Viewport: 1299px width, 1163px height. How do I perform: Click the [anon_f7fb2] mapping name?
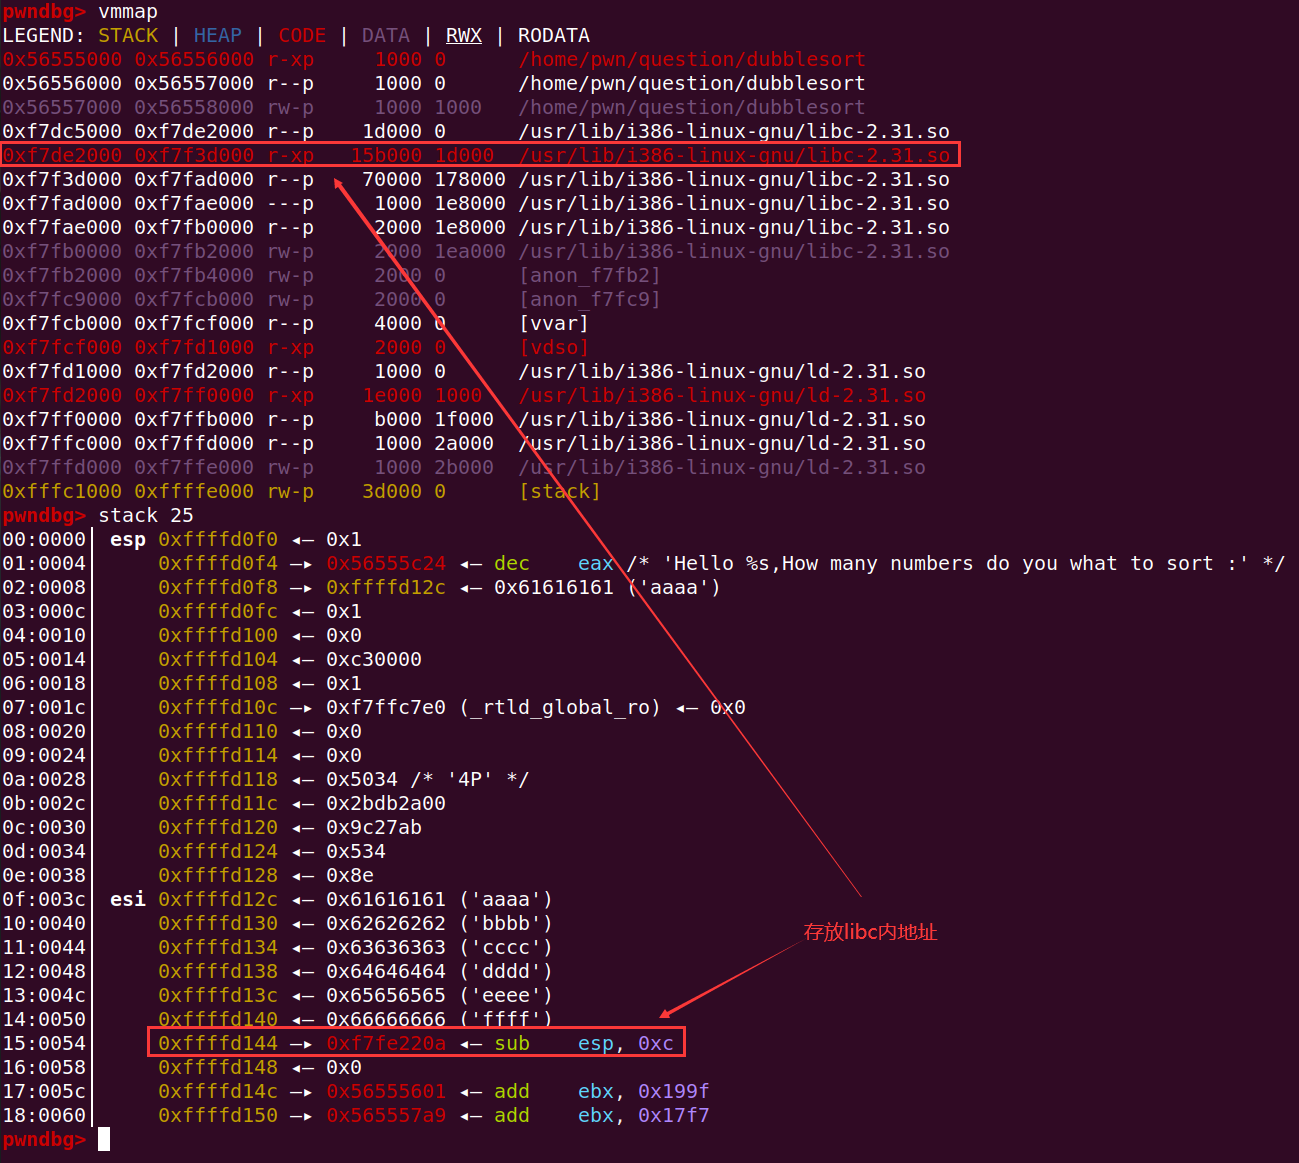pos(590,276)
